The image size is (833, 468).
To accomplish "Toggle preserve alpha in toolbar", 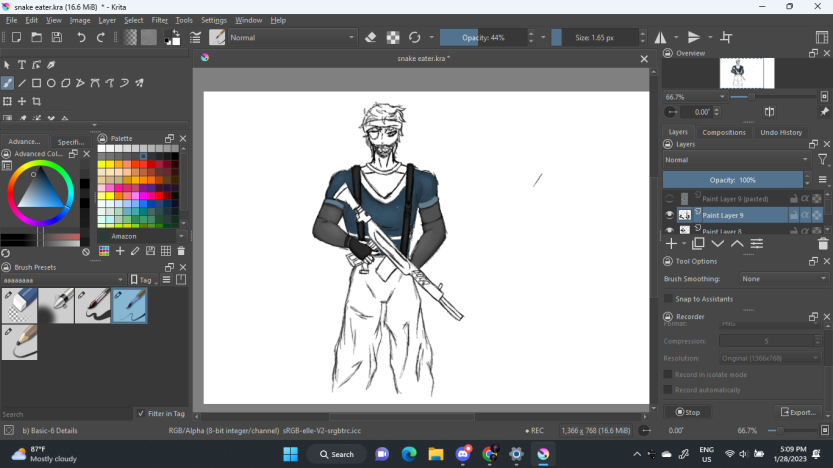I will [x=393, y=37].
